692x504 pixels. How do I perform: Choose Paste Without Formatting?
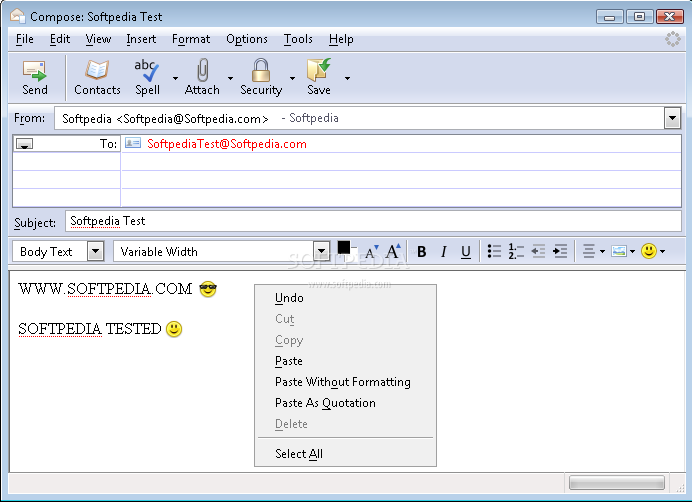345,382
